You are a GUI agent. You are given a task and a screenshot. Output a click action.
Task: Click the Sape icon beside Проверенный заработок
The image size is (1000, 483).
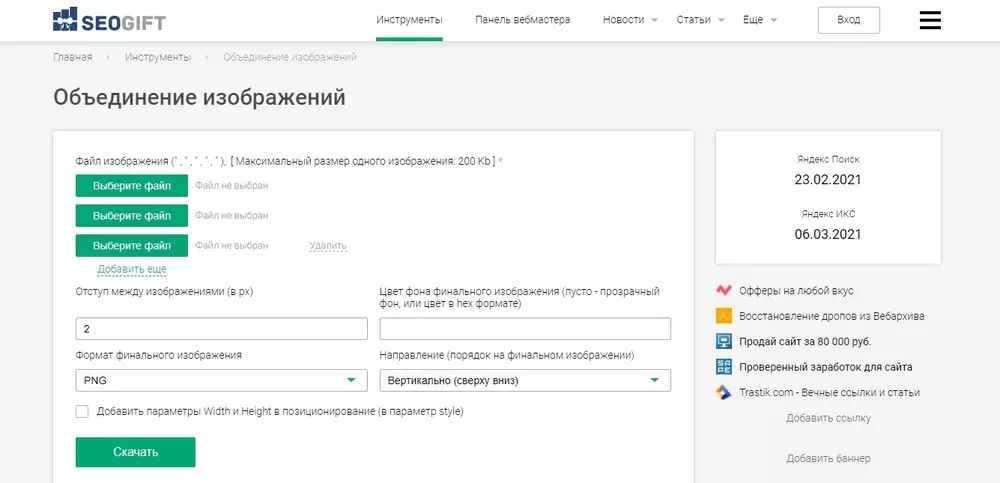tap(723, 367)
